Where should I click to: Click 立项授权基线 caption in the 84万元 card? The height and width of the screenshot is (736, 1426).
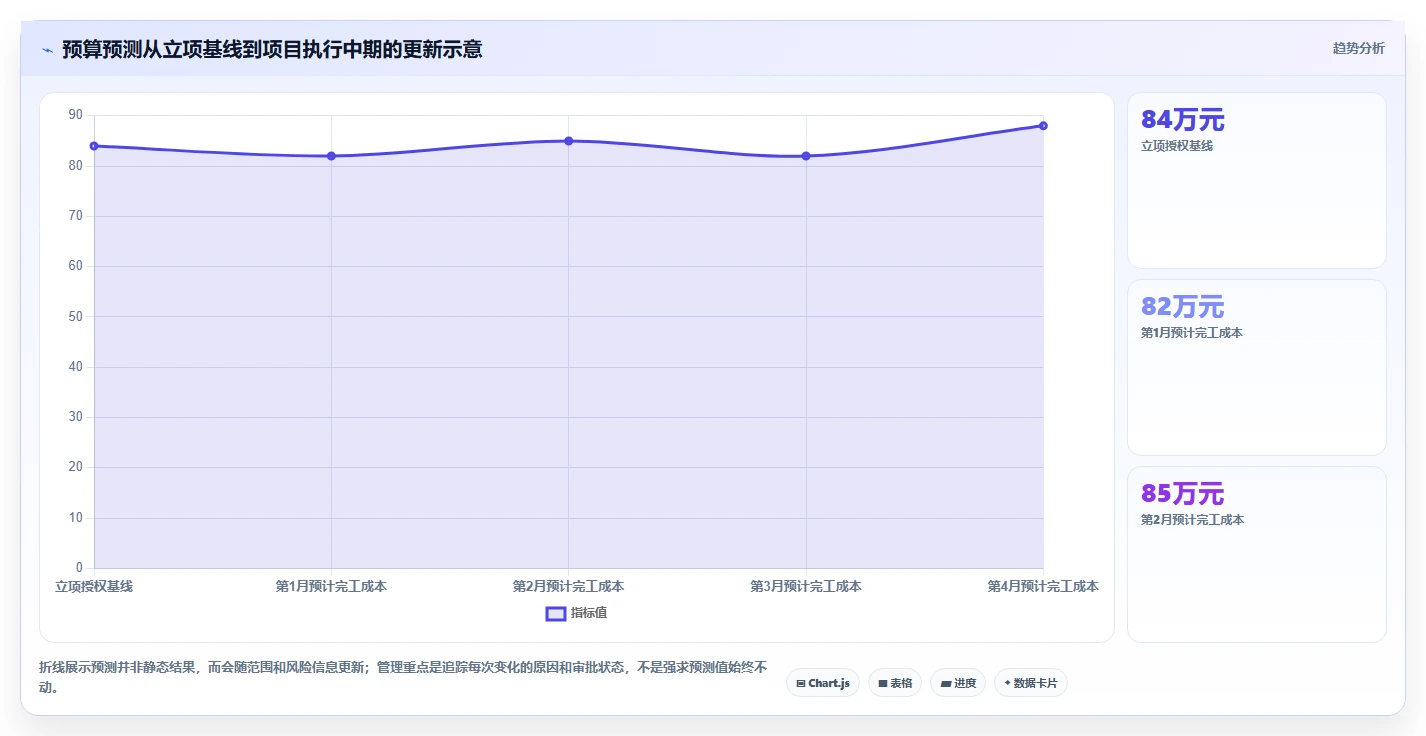(x=1177, y=146)
